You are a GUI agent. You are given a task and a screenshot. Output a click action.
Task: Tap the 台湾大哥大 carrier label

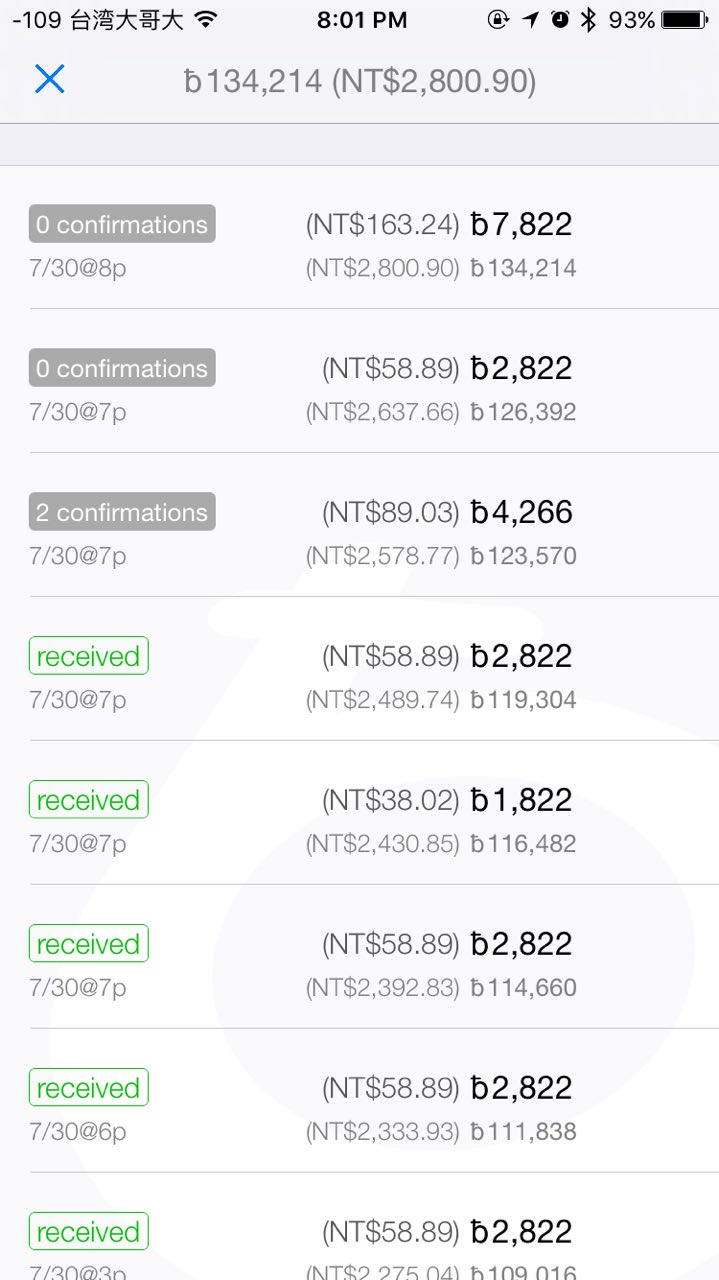(127, 19)
